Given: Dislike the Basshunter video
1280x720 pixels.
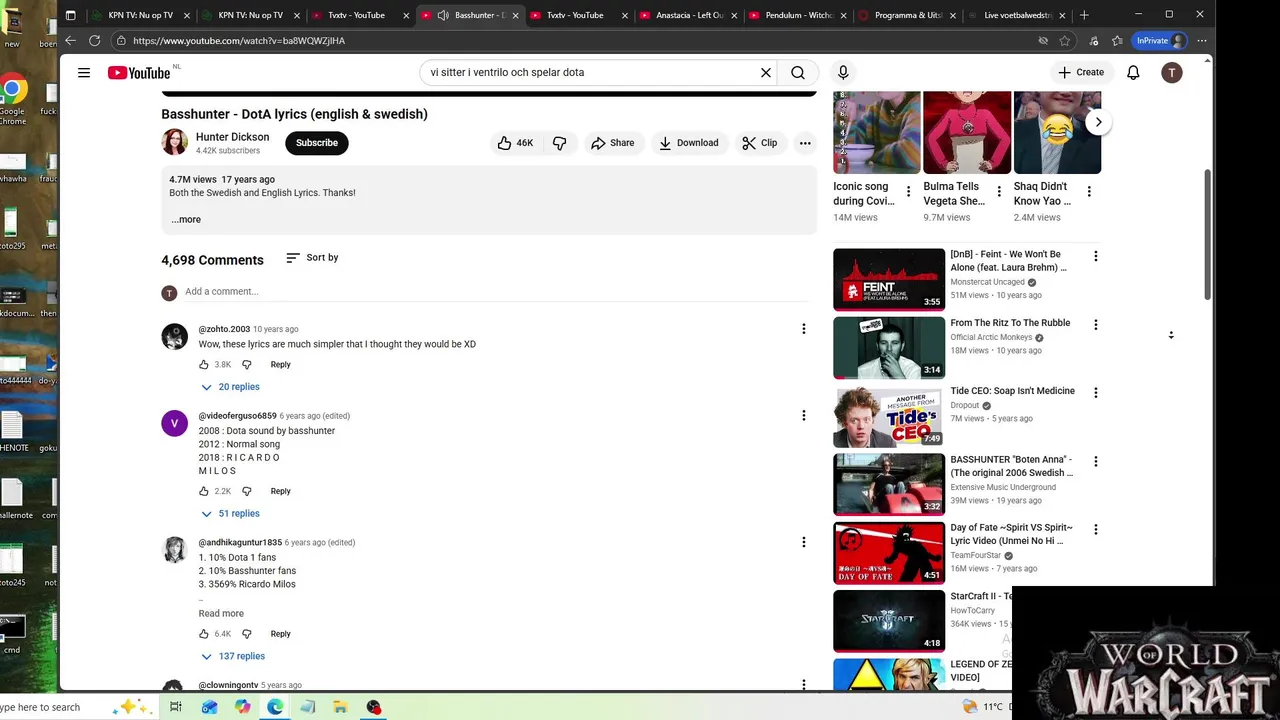Looking at the screenshot, I should coord(560,143).
